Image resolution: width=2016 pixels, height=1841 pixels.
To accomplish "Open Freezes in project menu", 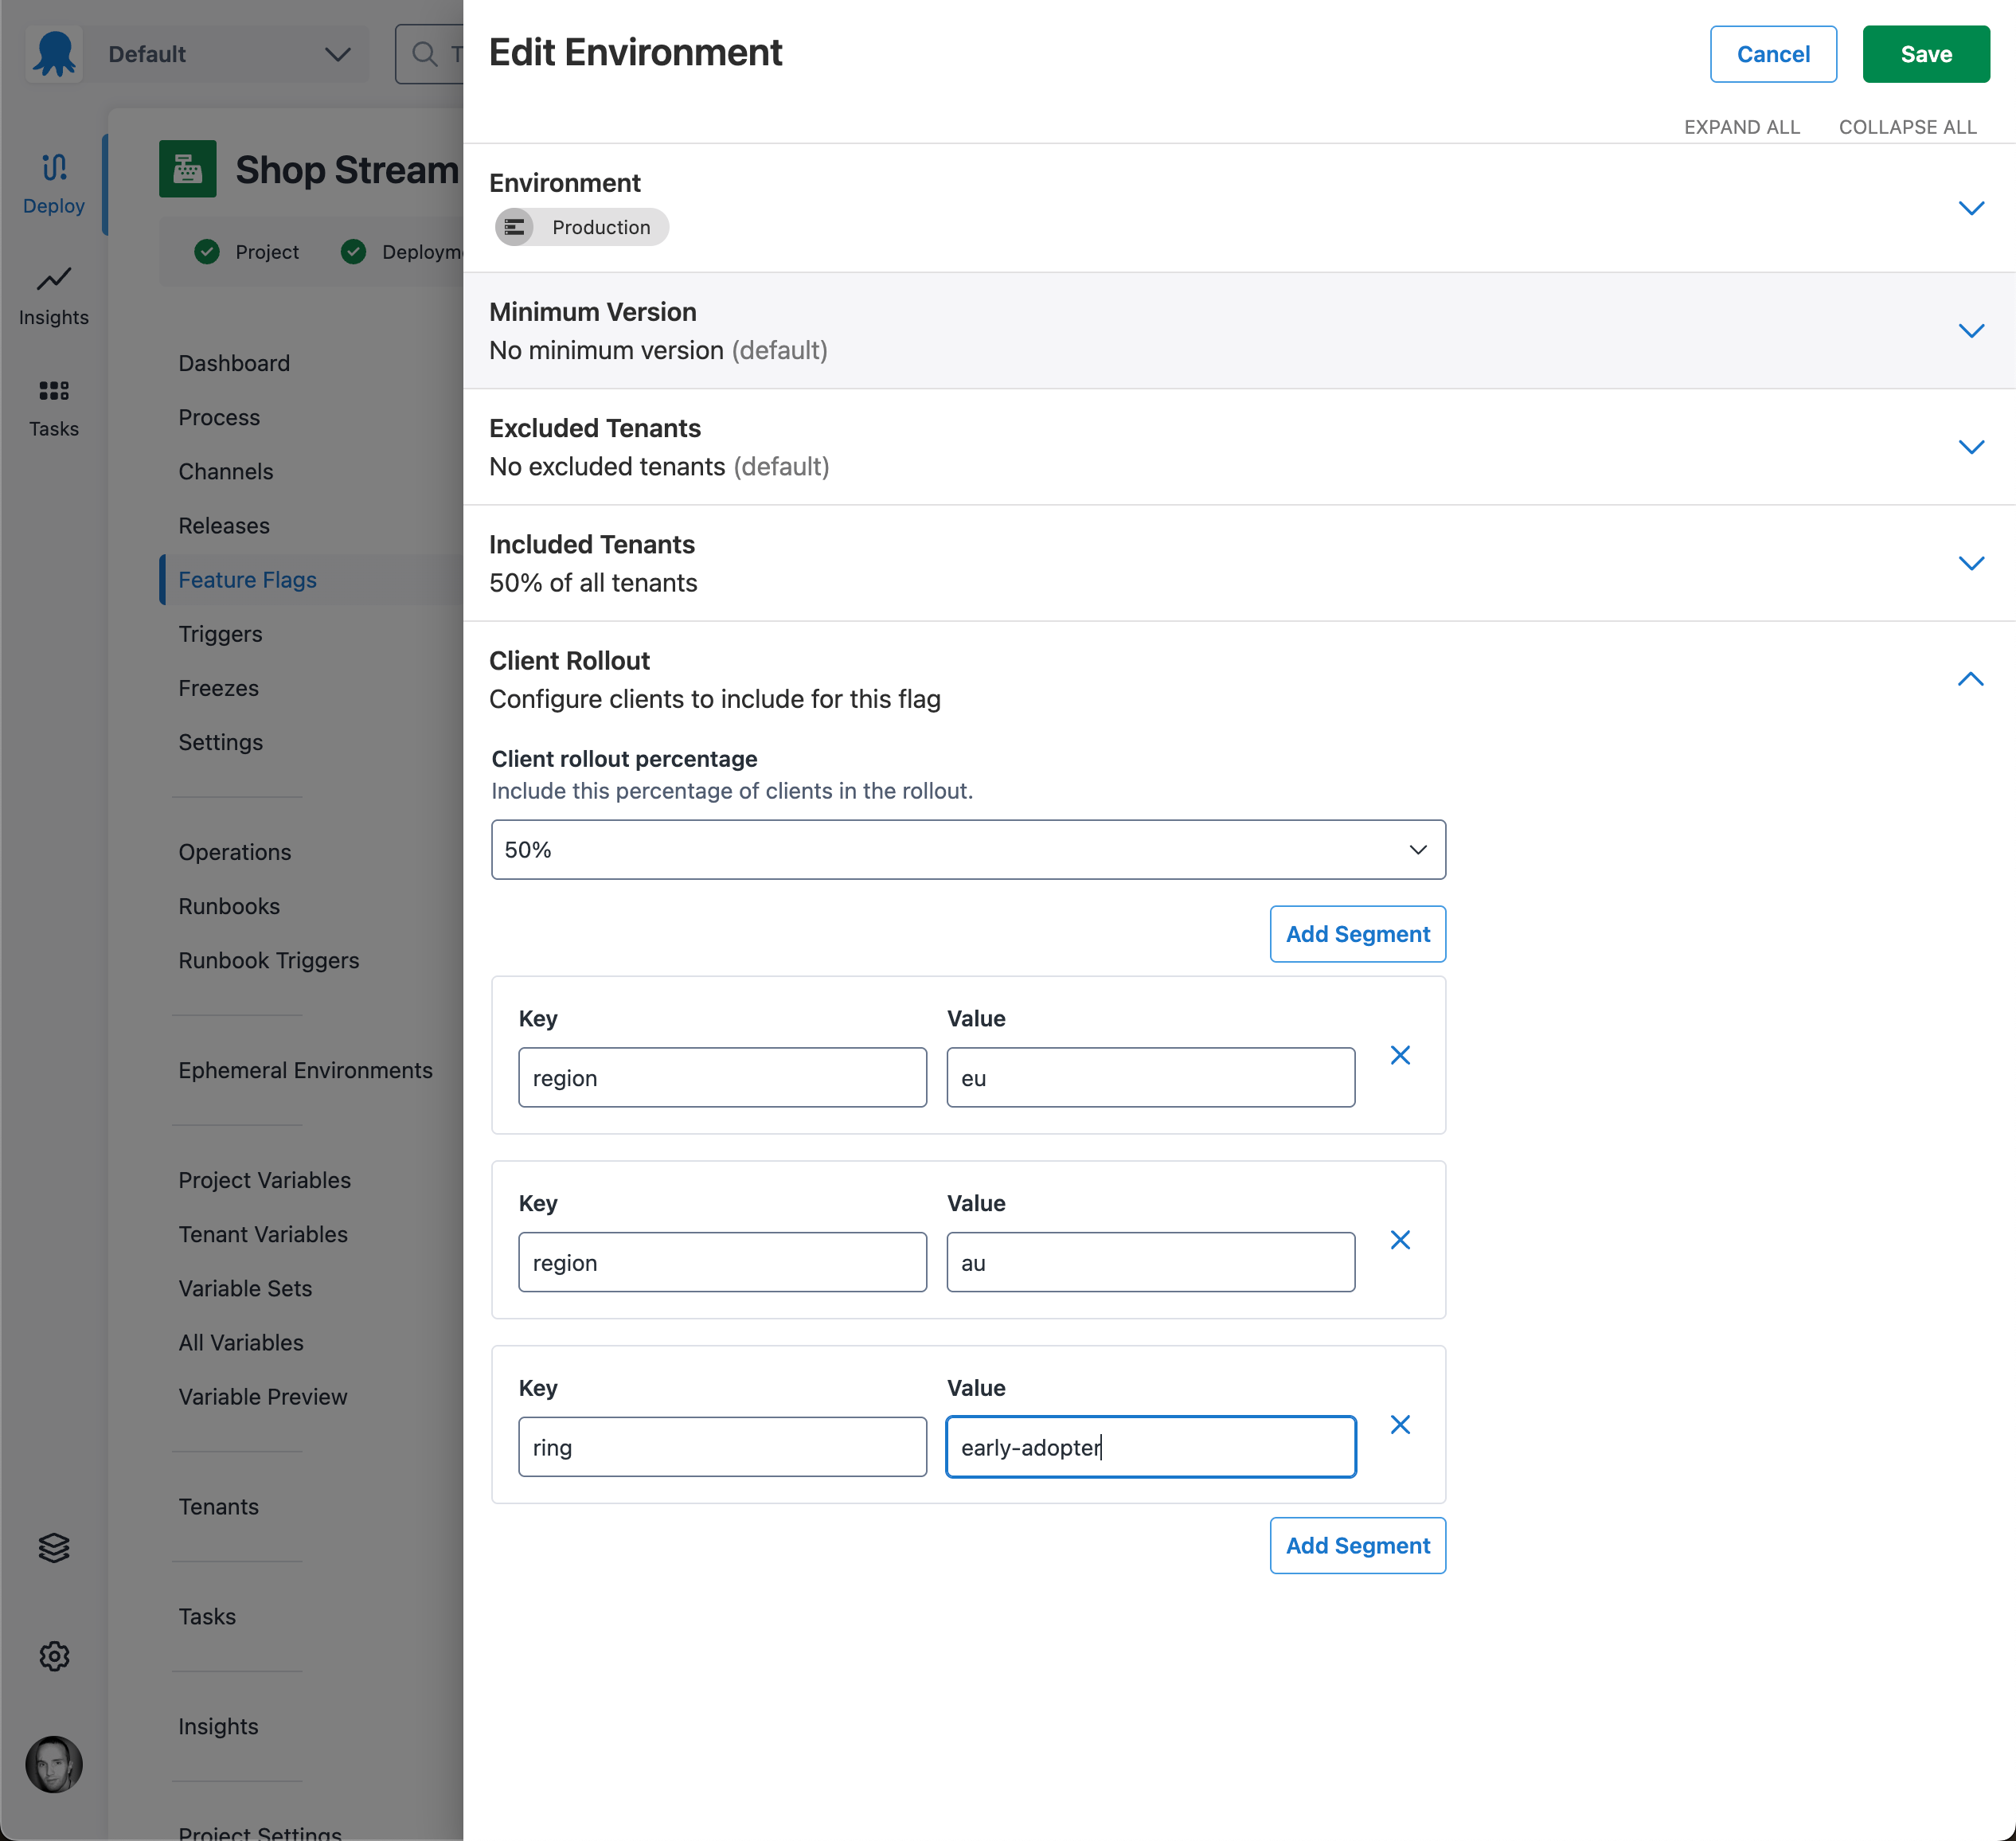I will tap(218, 688).
